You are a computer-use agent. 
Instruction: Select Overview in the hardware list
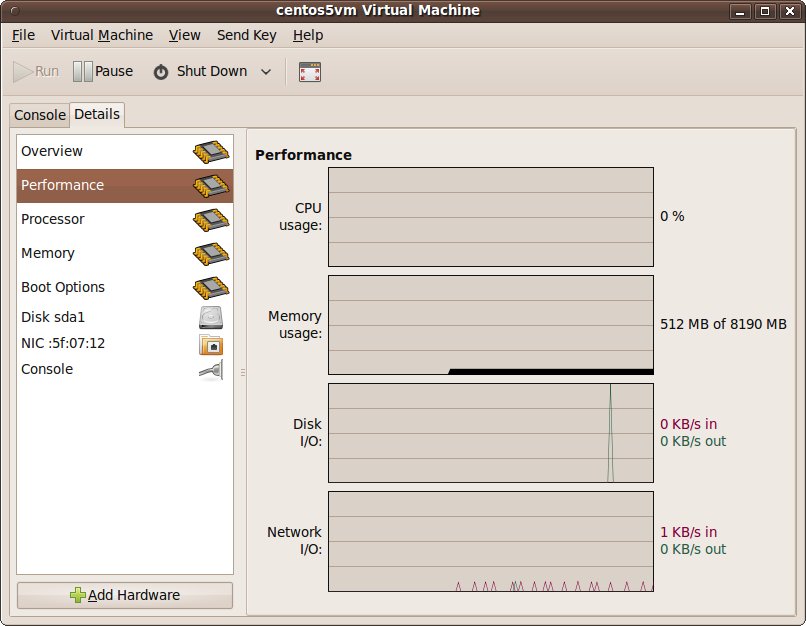(x=125, y=152)
